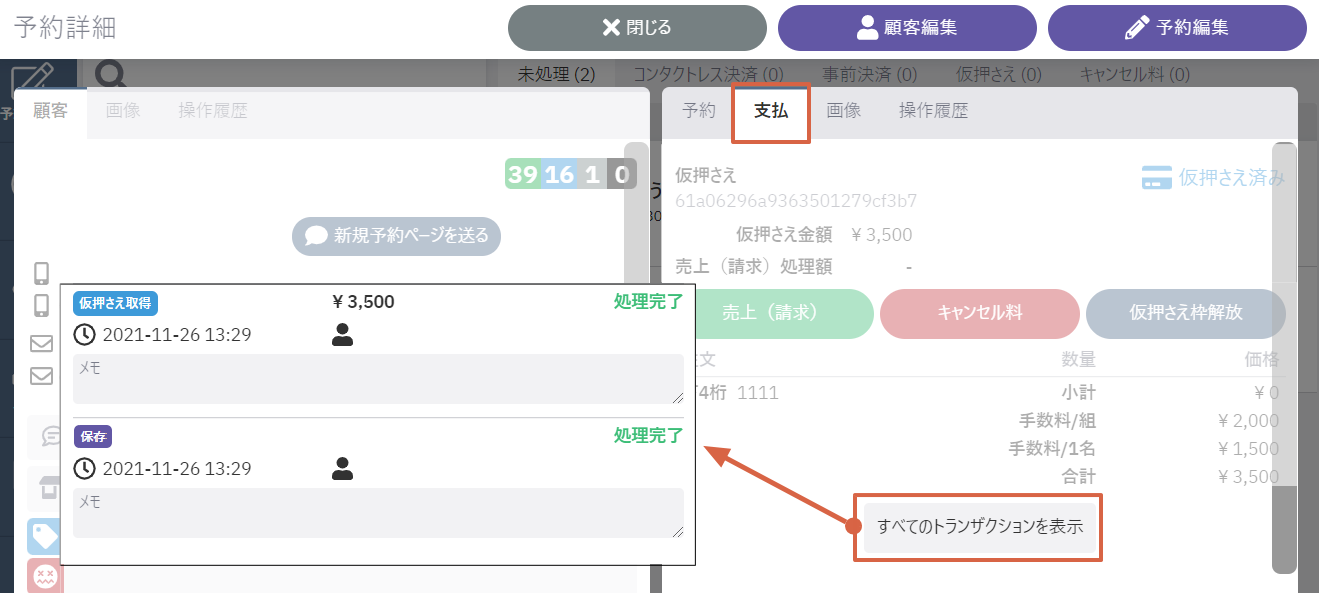
Task: Click the red dizzy face icon
Action: tap(44, 576)
